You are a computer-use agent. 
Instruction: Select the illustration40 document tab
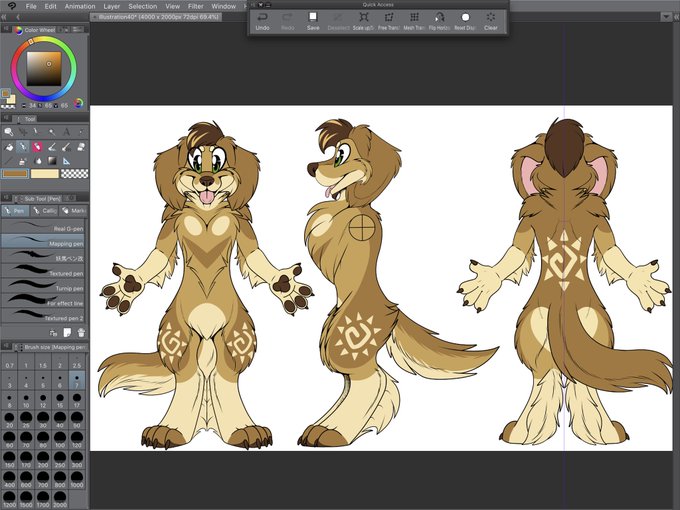157,17
